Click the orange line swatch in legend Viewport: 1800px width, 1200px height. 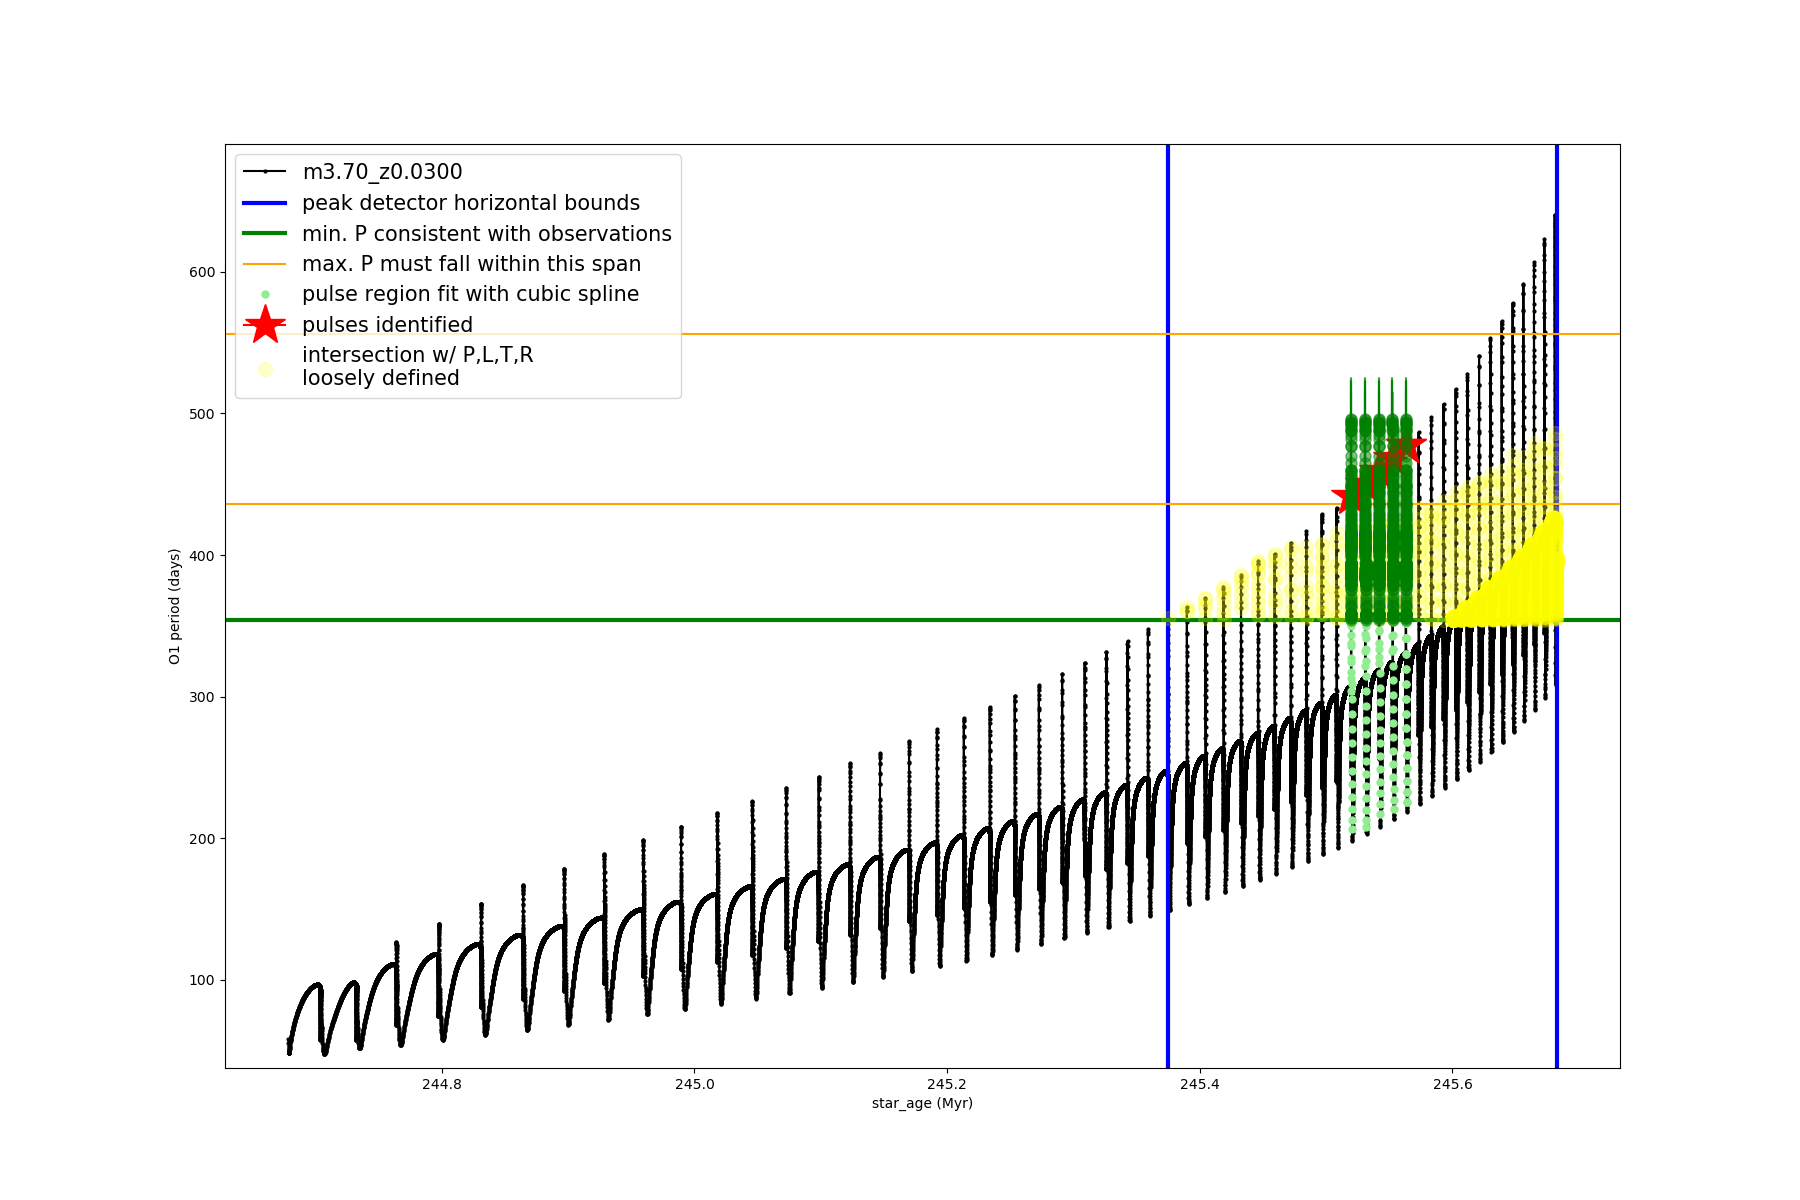[265, 264]
